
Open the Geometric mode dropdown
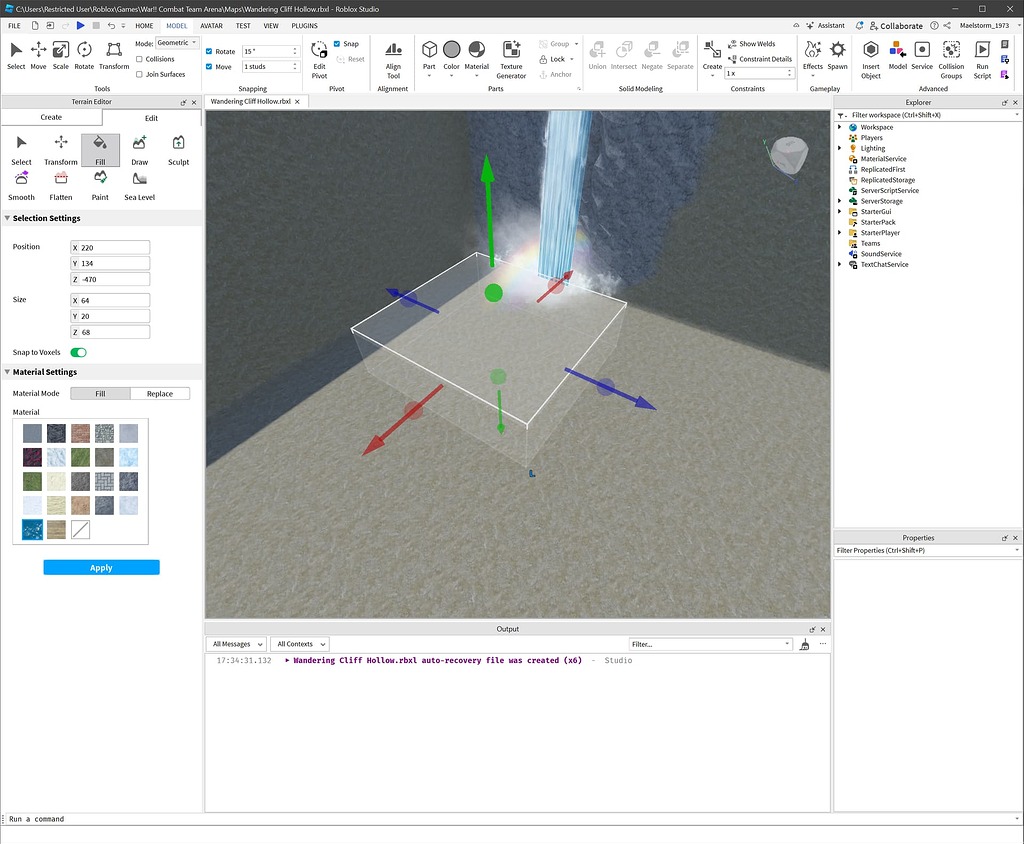click(x=177, y=41)
